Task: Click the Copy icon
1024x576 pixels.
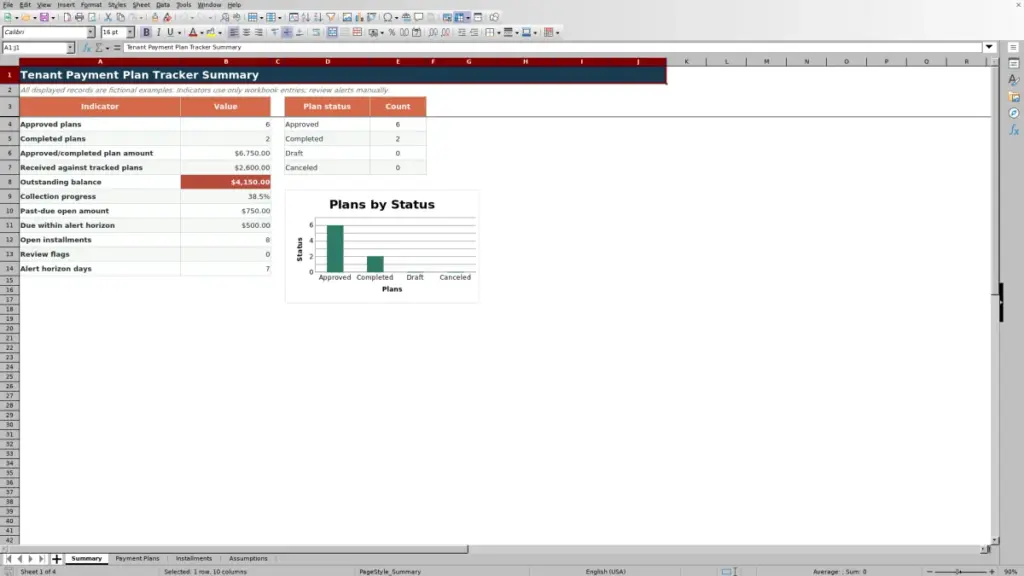Action: click(120, 17)
